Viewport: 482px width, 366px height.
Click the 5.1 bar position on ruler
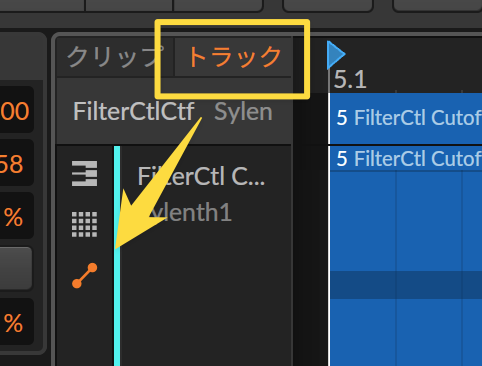350,79
